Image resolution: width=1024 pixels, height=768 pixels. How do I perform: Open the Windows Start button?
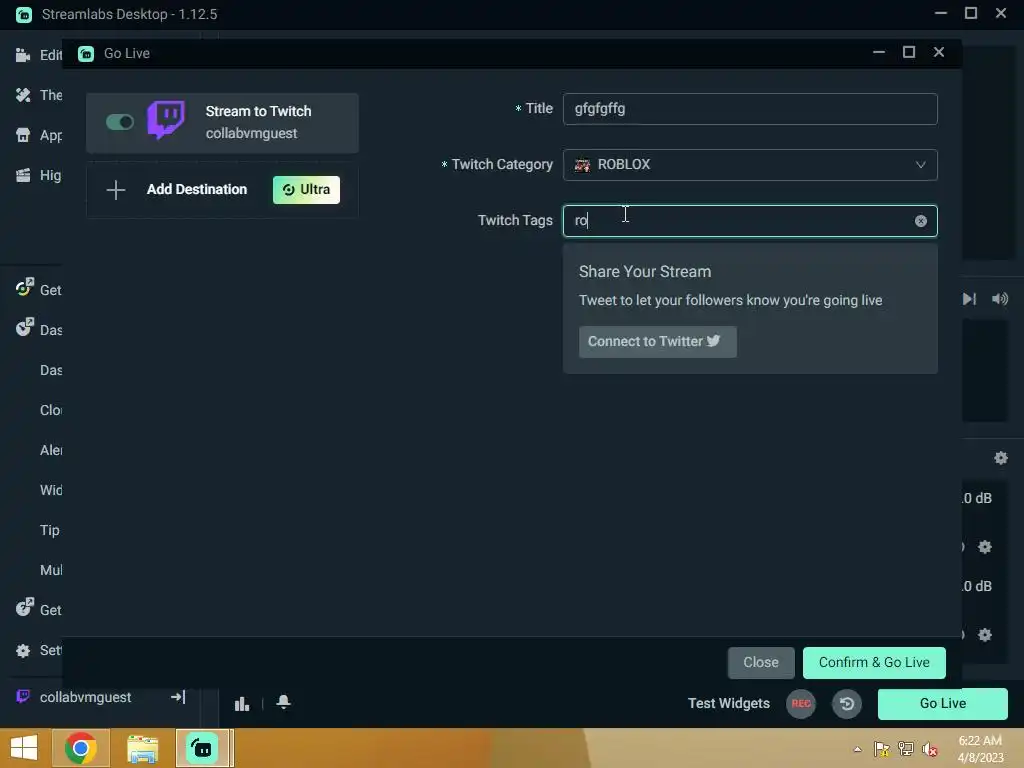point(24,748)
